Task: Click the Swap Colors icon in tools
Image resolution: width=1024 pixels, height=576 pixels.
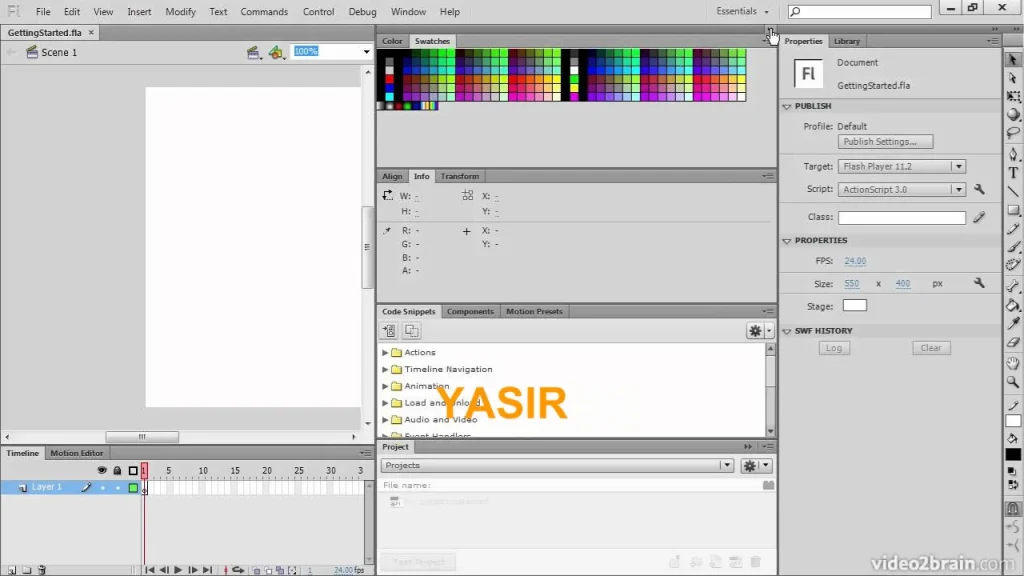Action: 1013,485
